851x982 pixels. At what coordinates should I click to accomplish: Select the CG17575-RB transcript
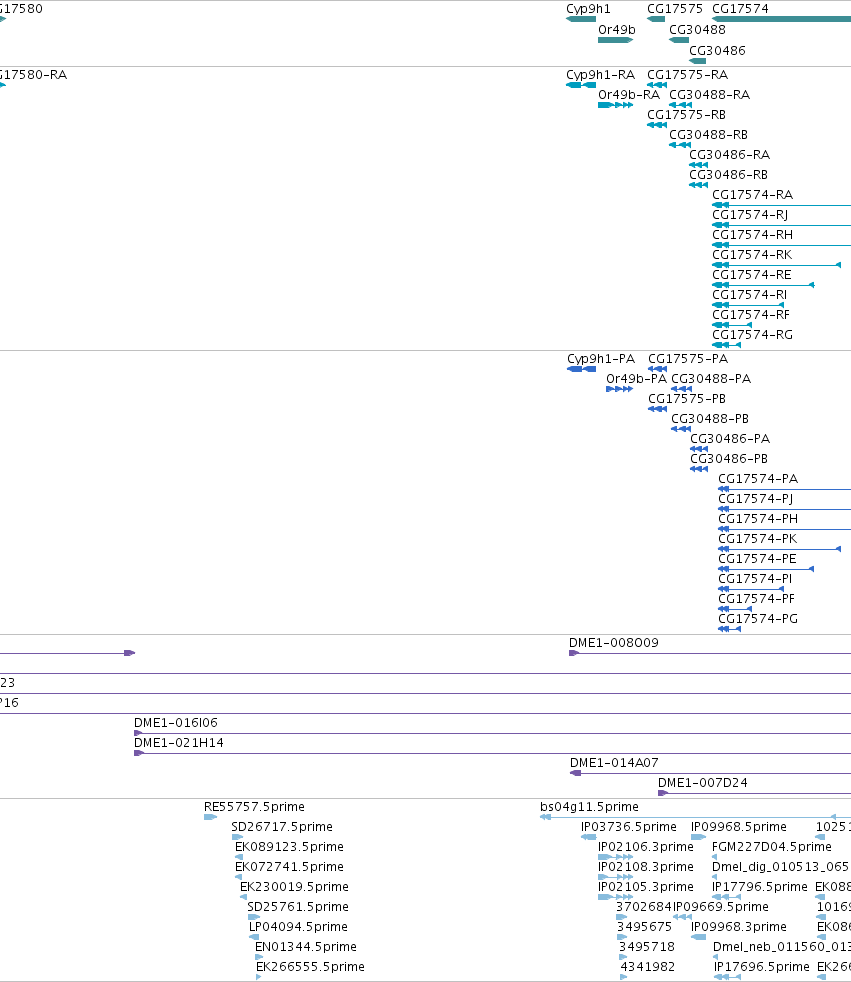(x=657, y=125)
